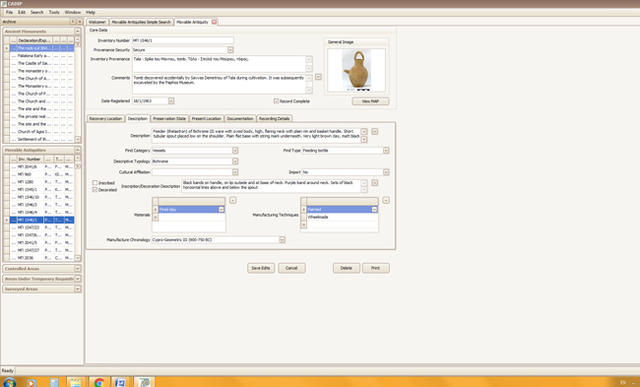Image resolution: width=640 pixels, height=387 pixels.
Task: Click the expand button beside the Comments field
Action: point(318,77)
